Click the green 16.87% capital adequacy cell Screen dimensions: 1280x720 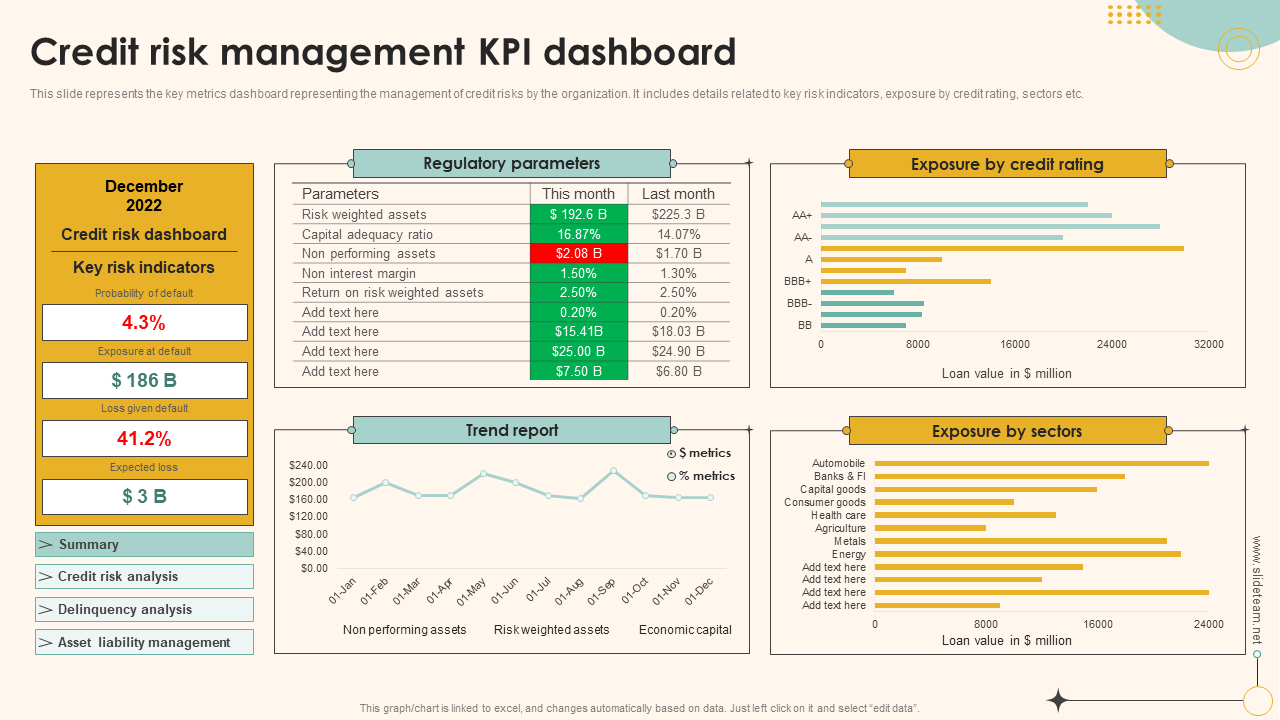pos(578,234)
